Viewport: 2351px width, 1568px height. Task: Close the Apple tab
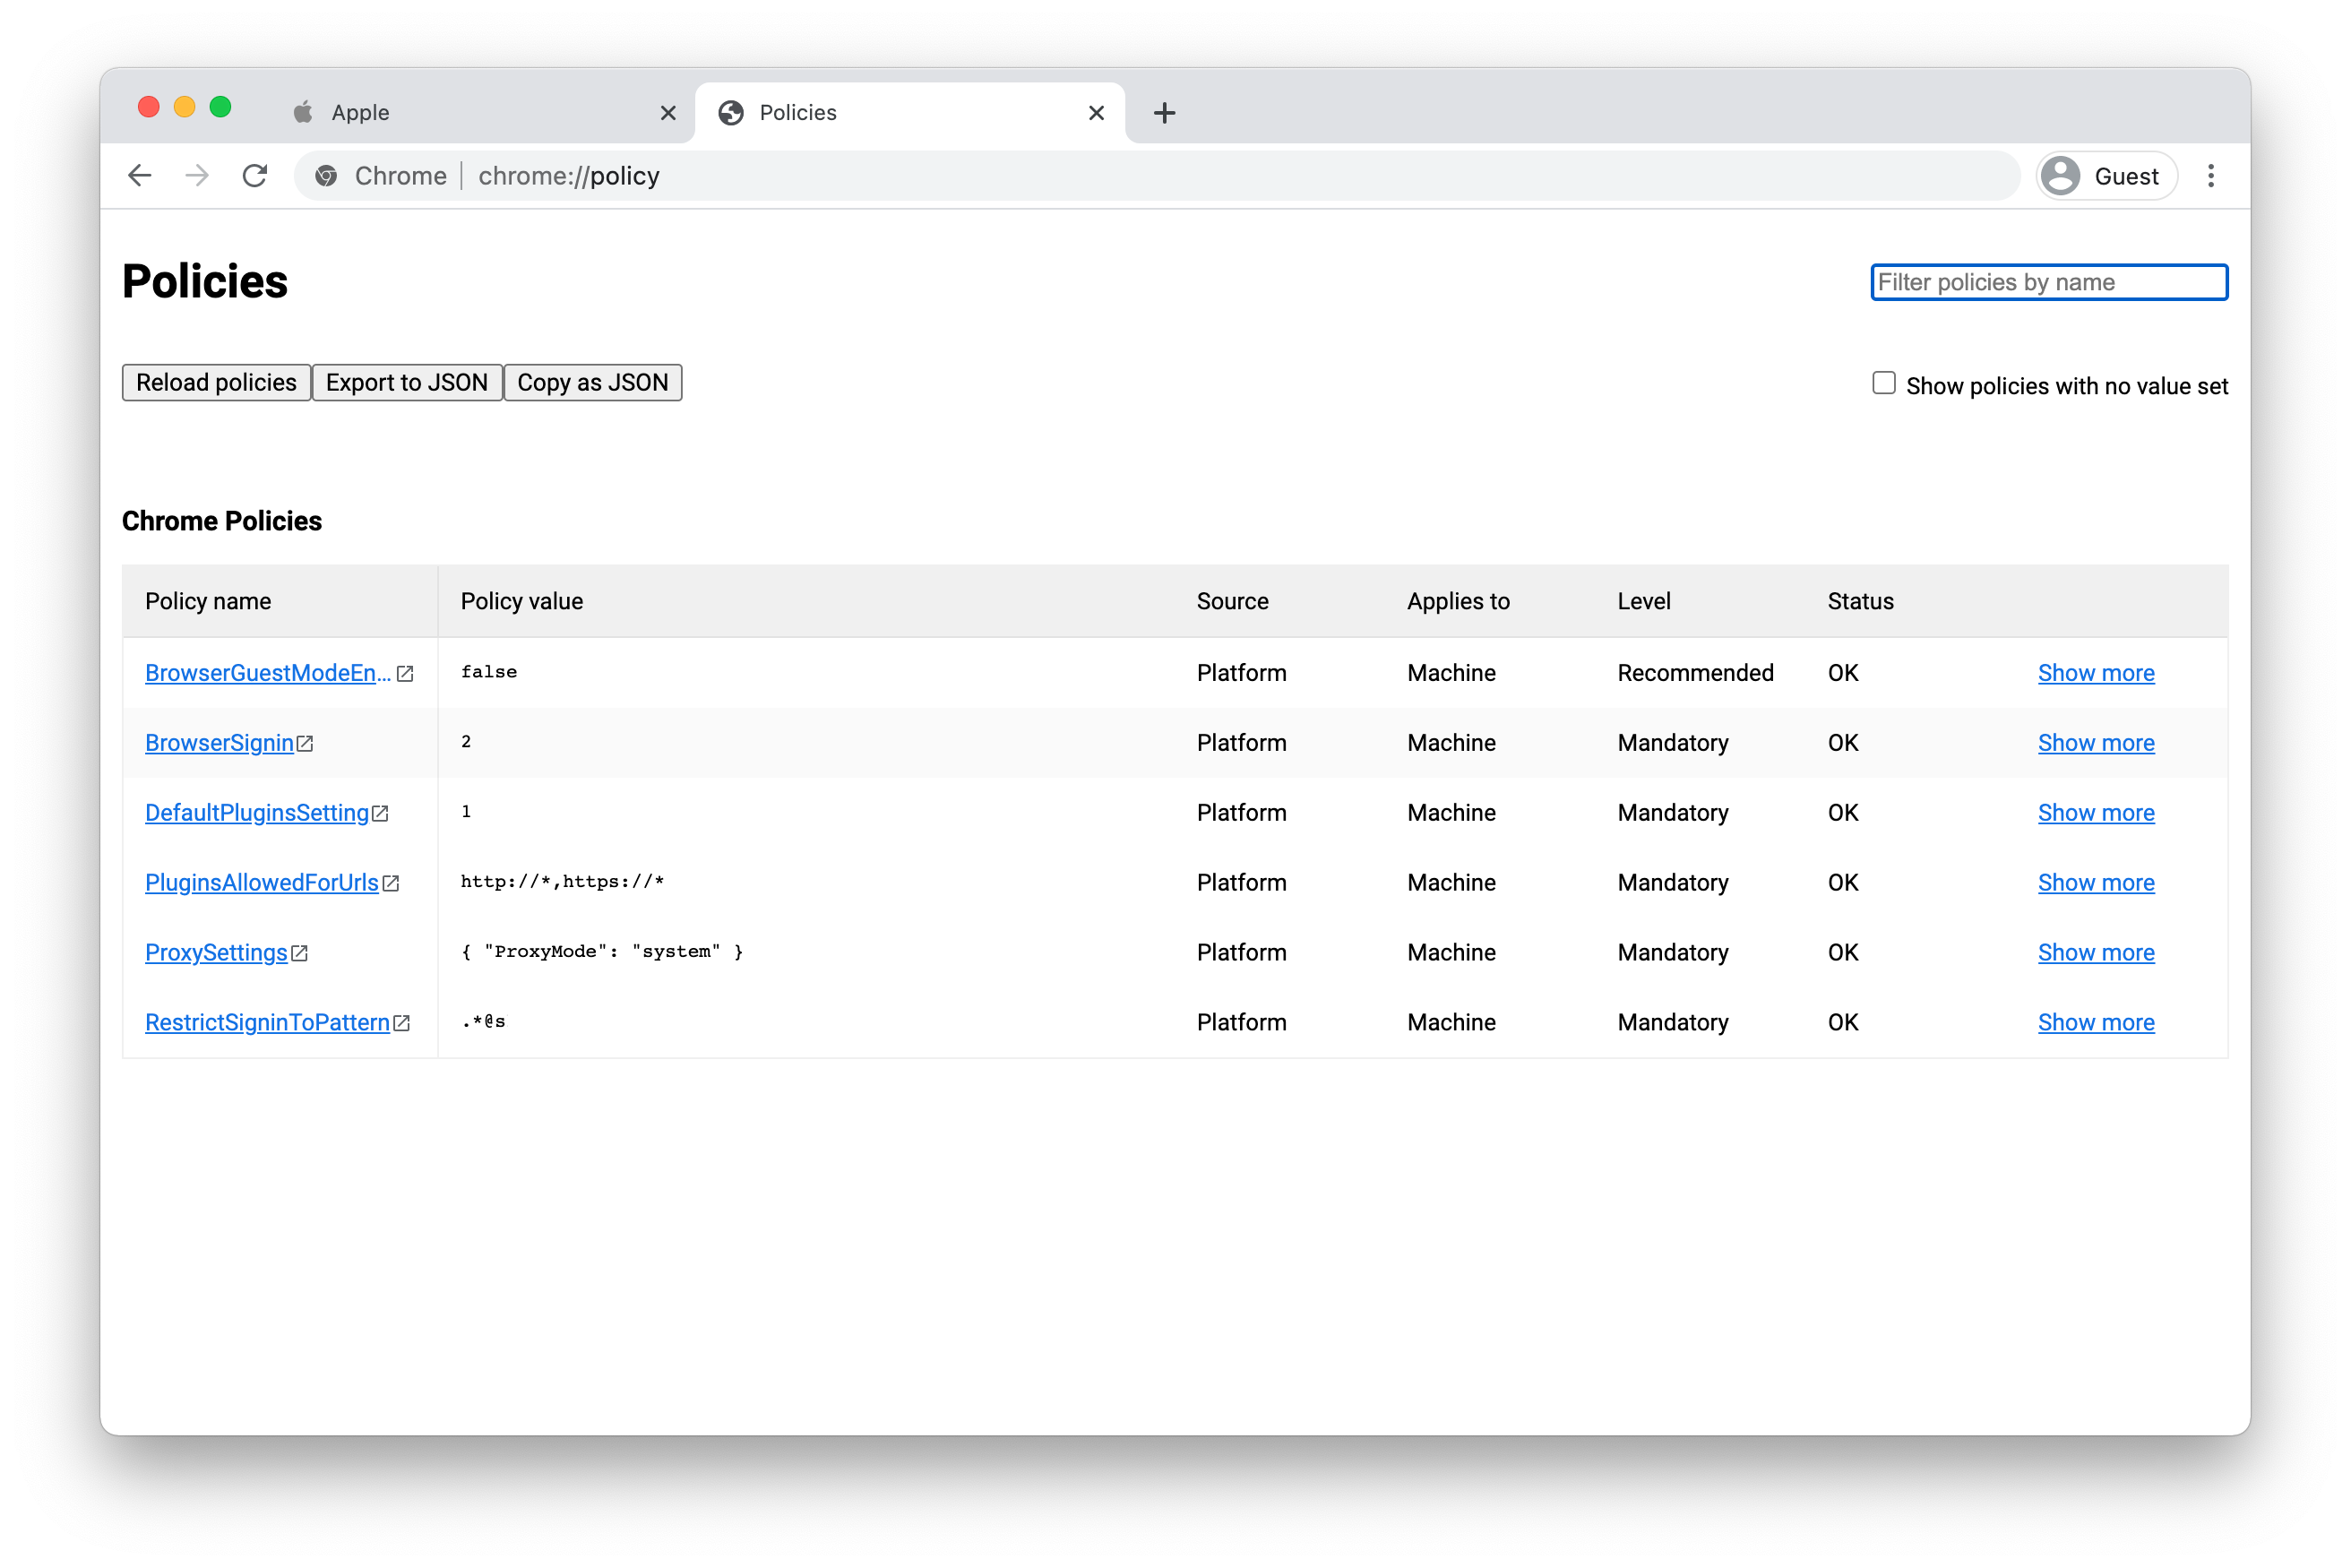668,113
